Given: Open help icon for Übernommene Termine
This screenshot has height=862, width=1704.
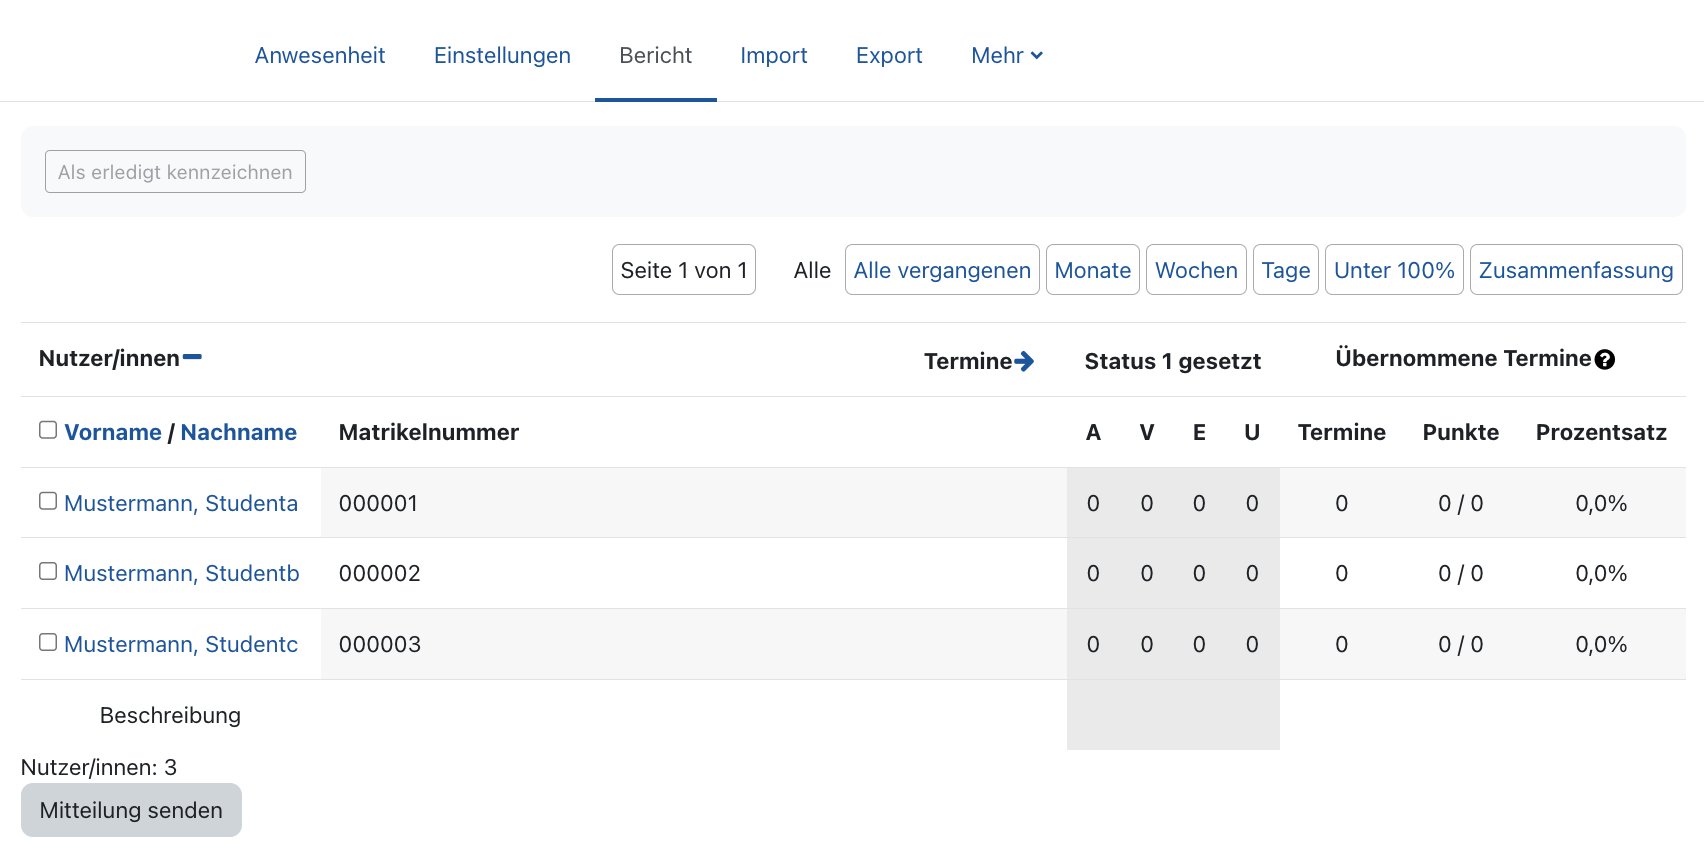Looking at the screenshot, I should pyautogui.click(x=1605, y=360).
